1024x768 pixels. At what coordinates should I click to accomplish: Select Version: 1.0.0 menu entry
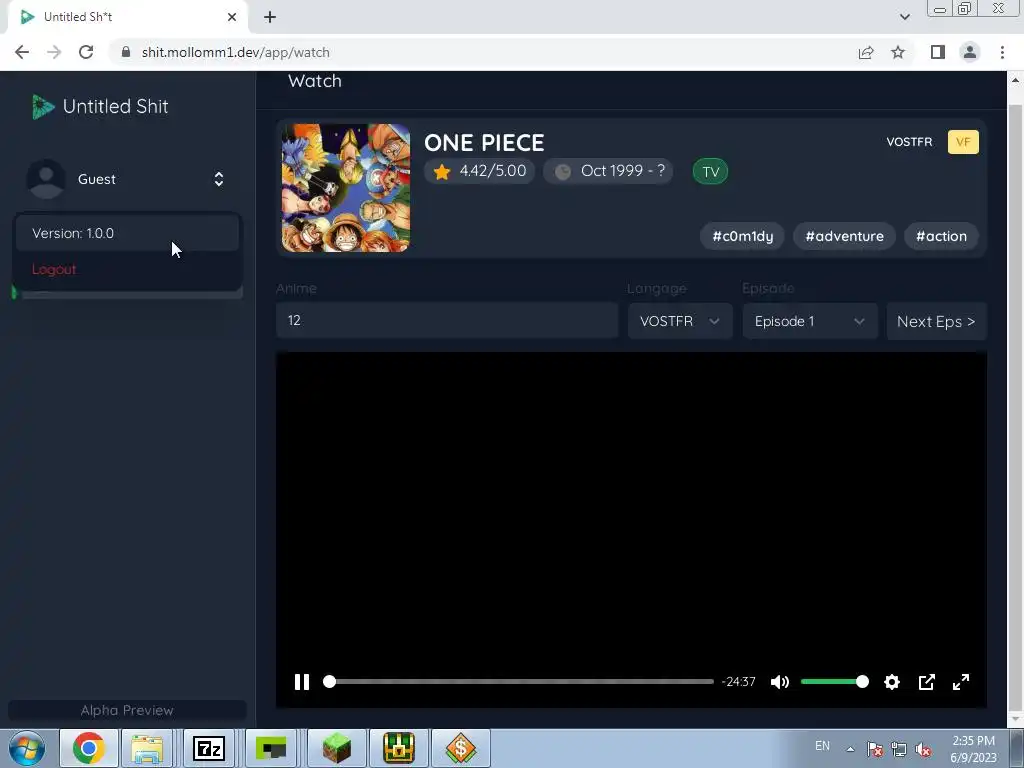(127, 233)
